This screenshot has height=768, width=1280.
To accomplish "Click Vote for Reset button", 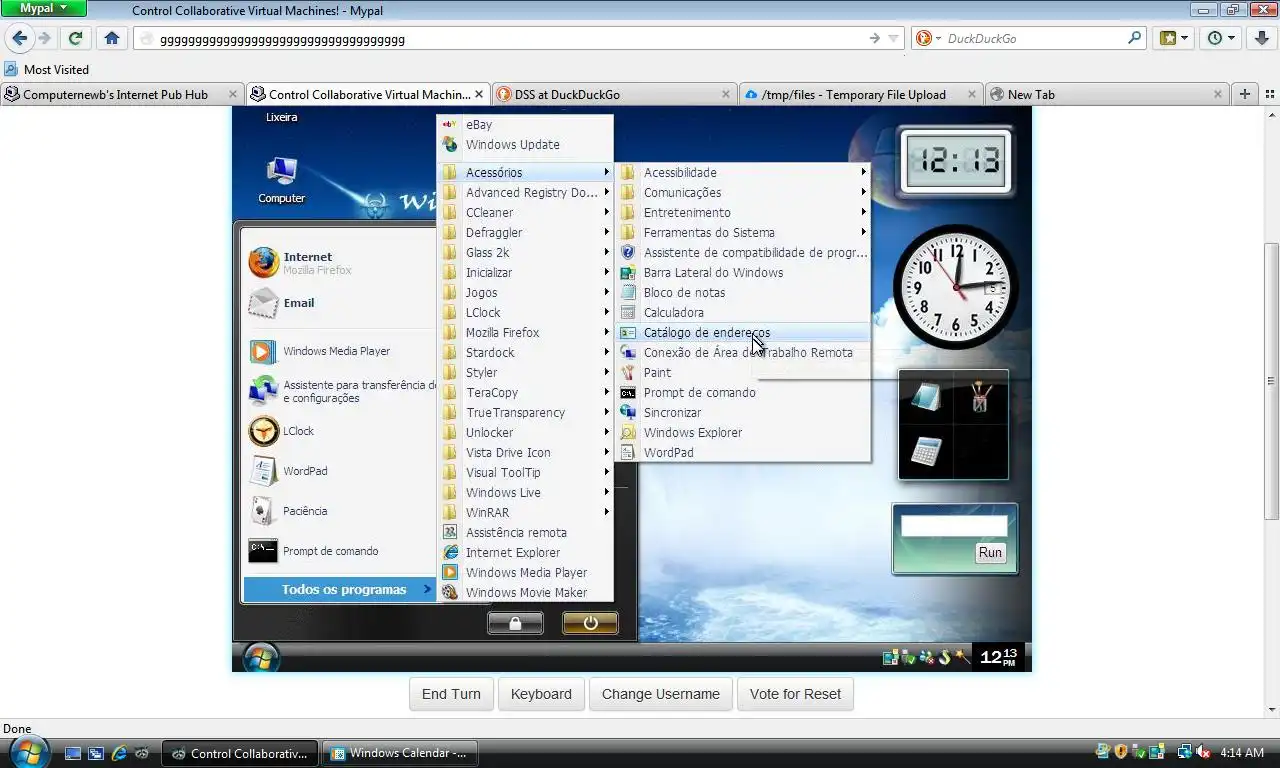I will click(x=795, y=694).
